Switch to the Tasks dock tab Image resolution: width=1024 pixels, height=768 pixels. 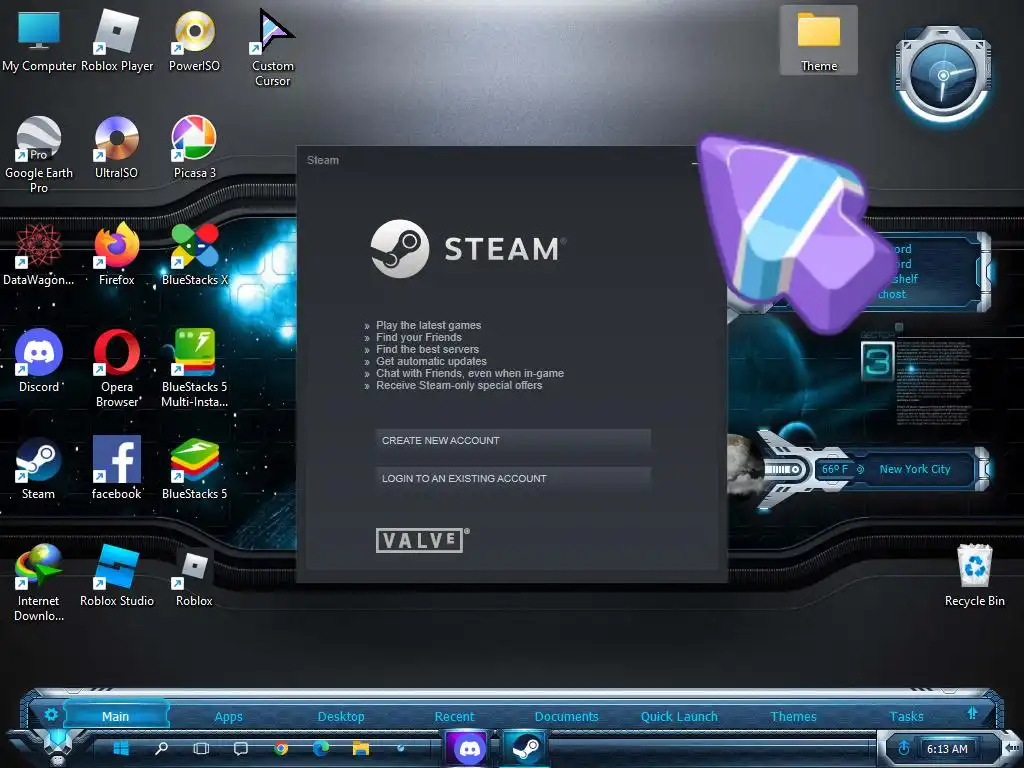906,716
